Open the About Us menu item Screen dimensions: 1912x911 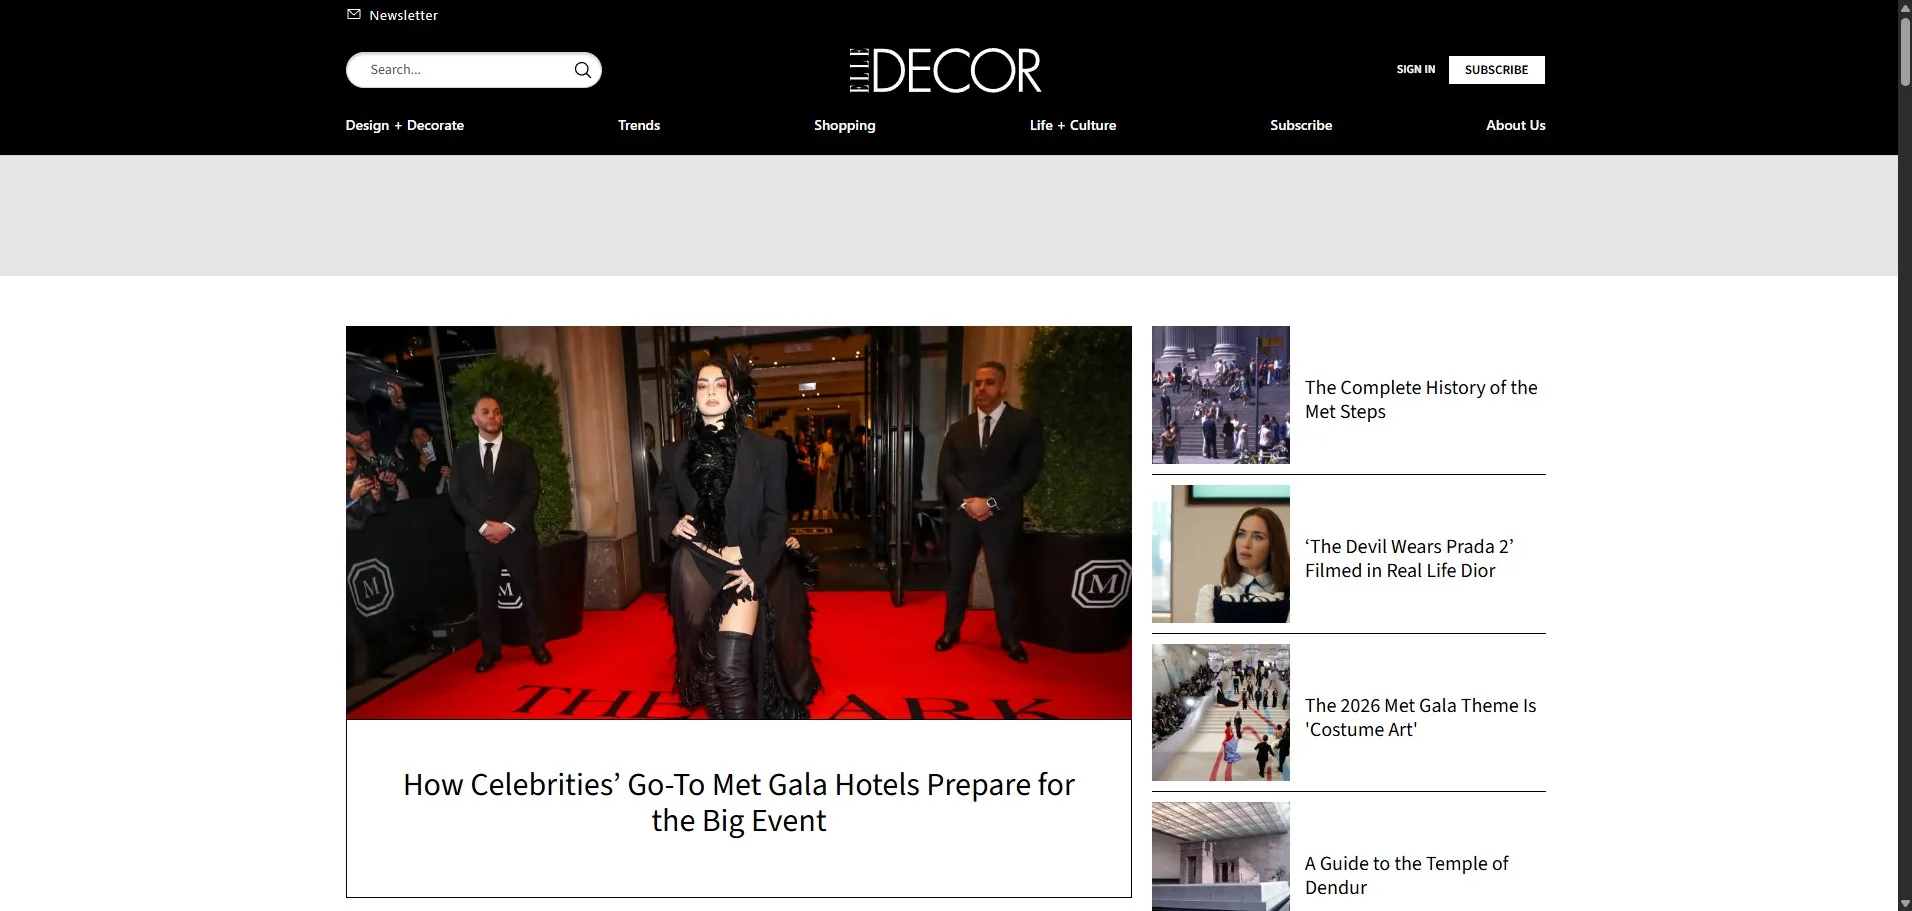[x=1515, y=125]
